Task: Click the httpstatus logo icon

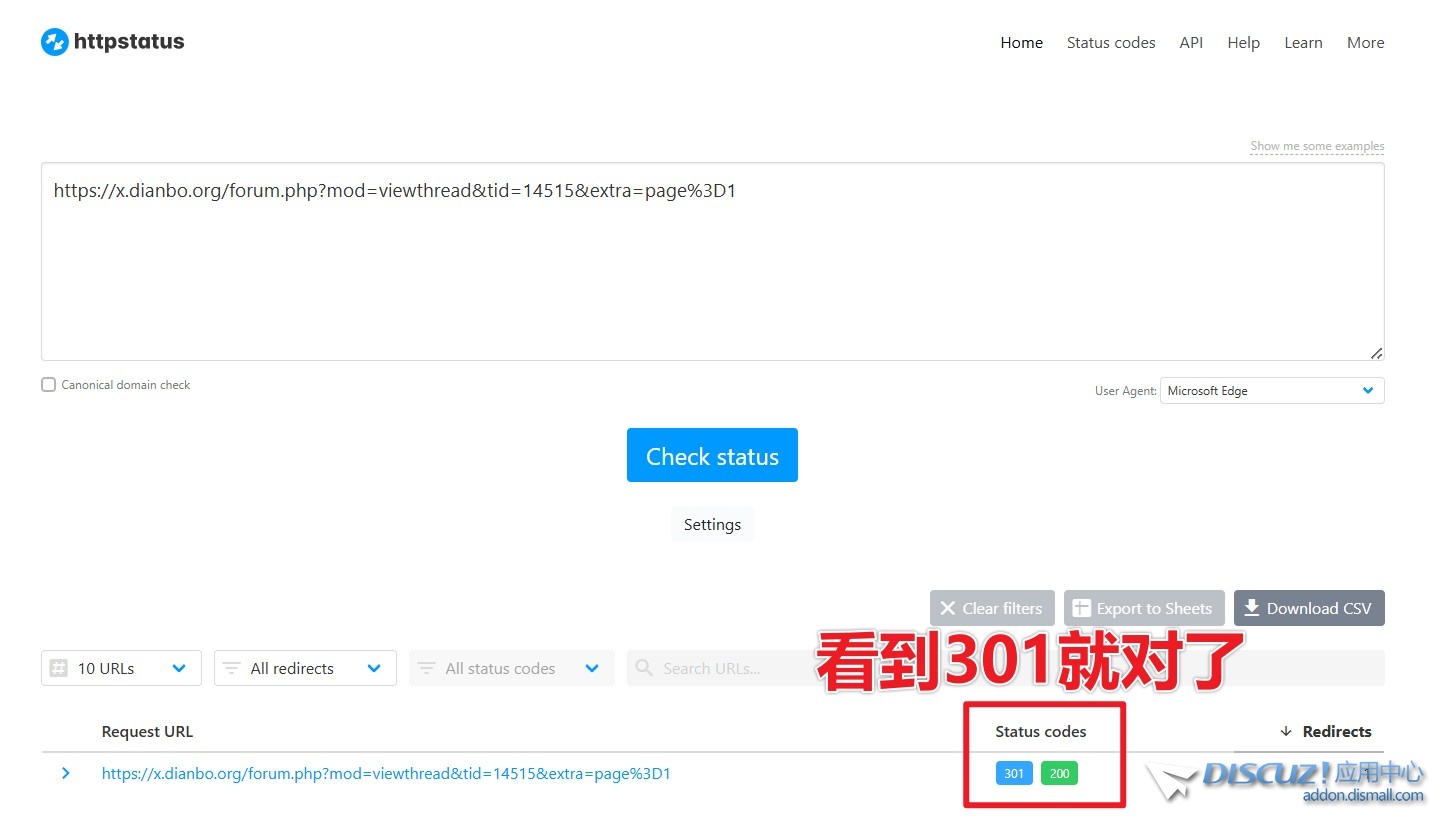Action: (x=54, y=42)
